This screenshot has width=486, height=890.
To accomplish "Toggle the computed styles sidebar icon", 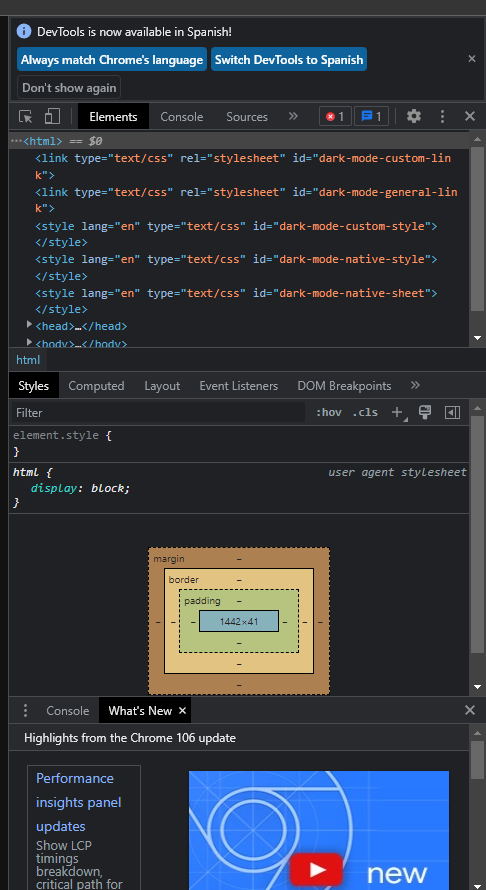I will [453, 413].
